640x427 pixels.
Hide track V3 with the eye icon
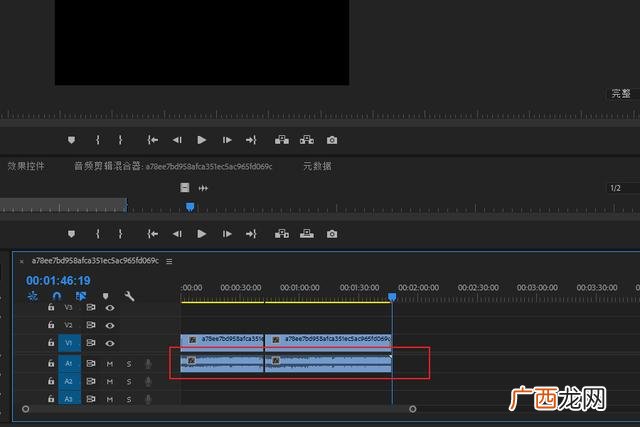(x=110, y=308)
